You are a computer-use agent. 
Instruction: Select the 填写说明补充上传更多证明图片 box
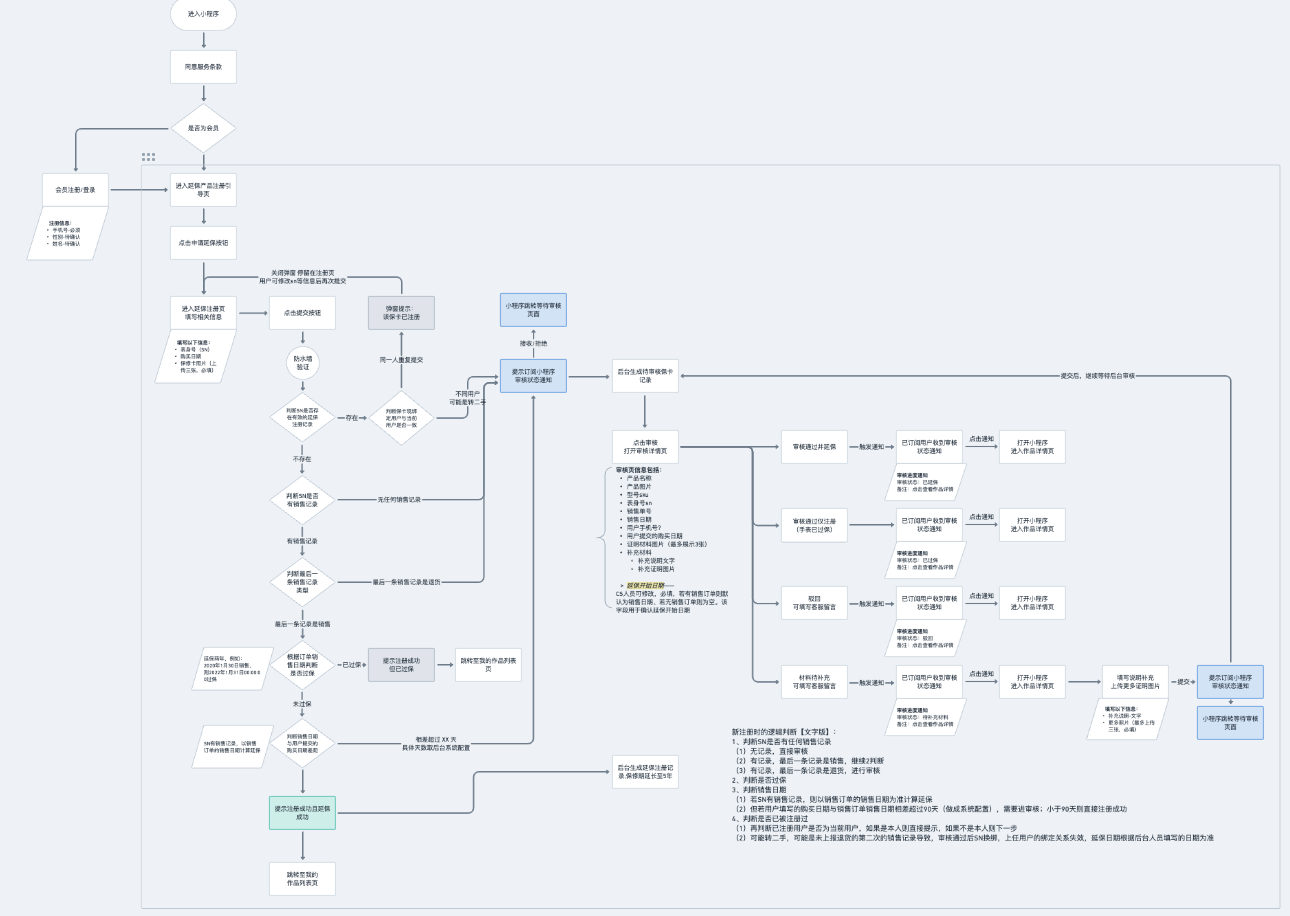tap(1136, 681)
